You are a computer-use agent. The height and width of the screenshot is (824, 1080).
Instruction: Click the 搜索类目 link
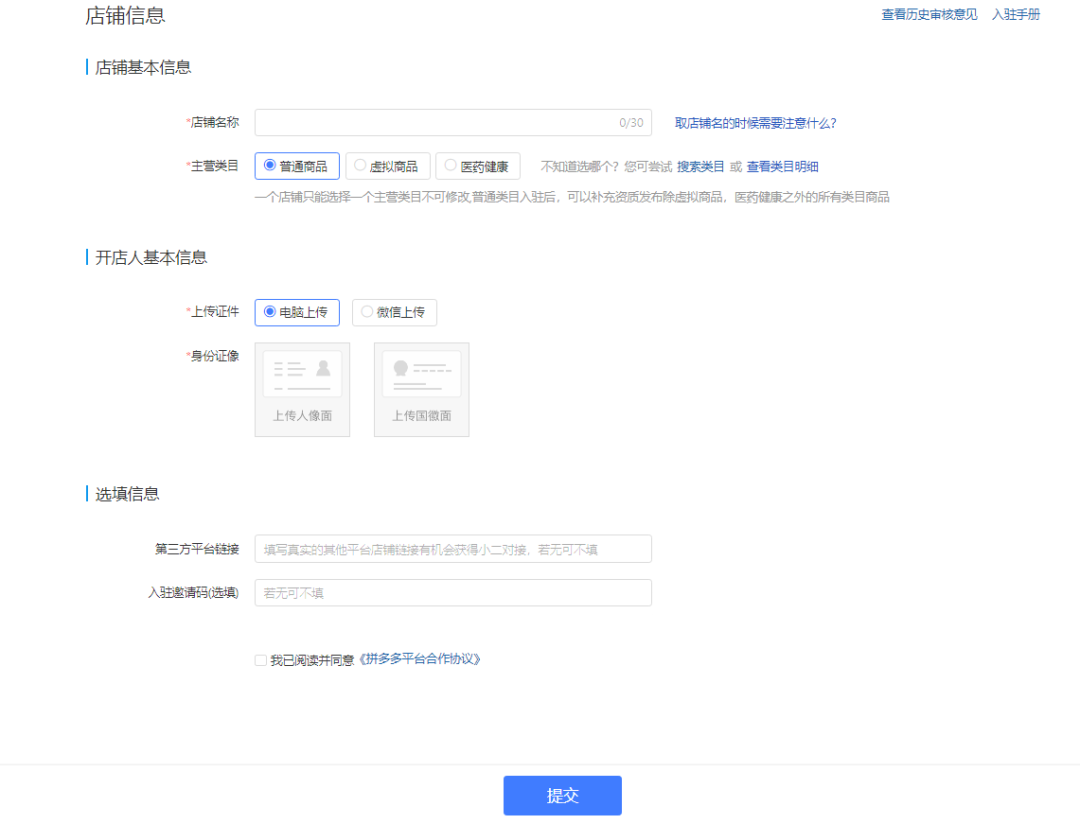click(x=700, y=167)
